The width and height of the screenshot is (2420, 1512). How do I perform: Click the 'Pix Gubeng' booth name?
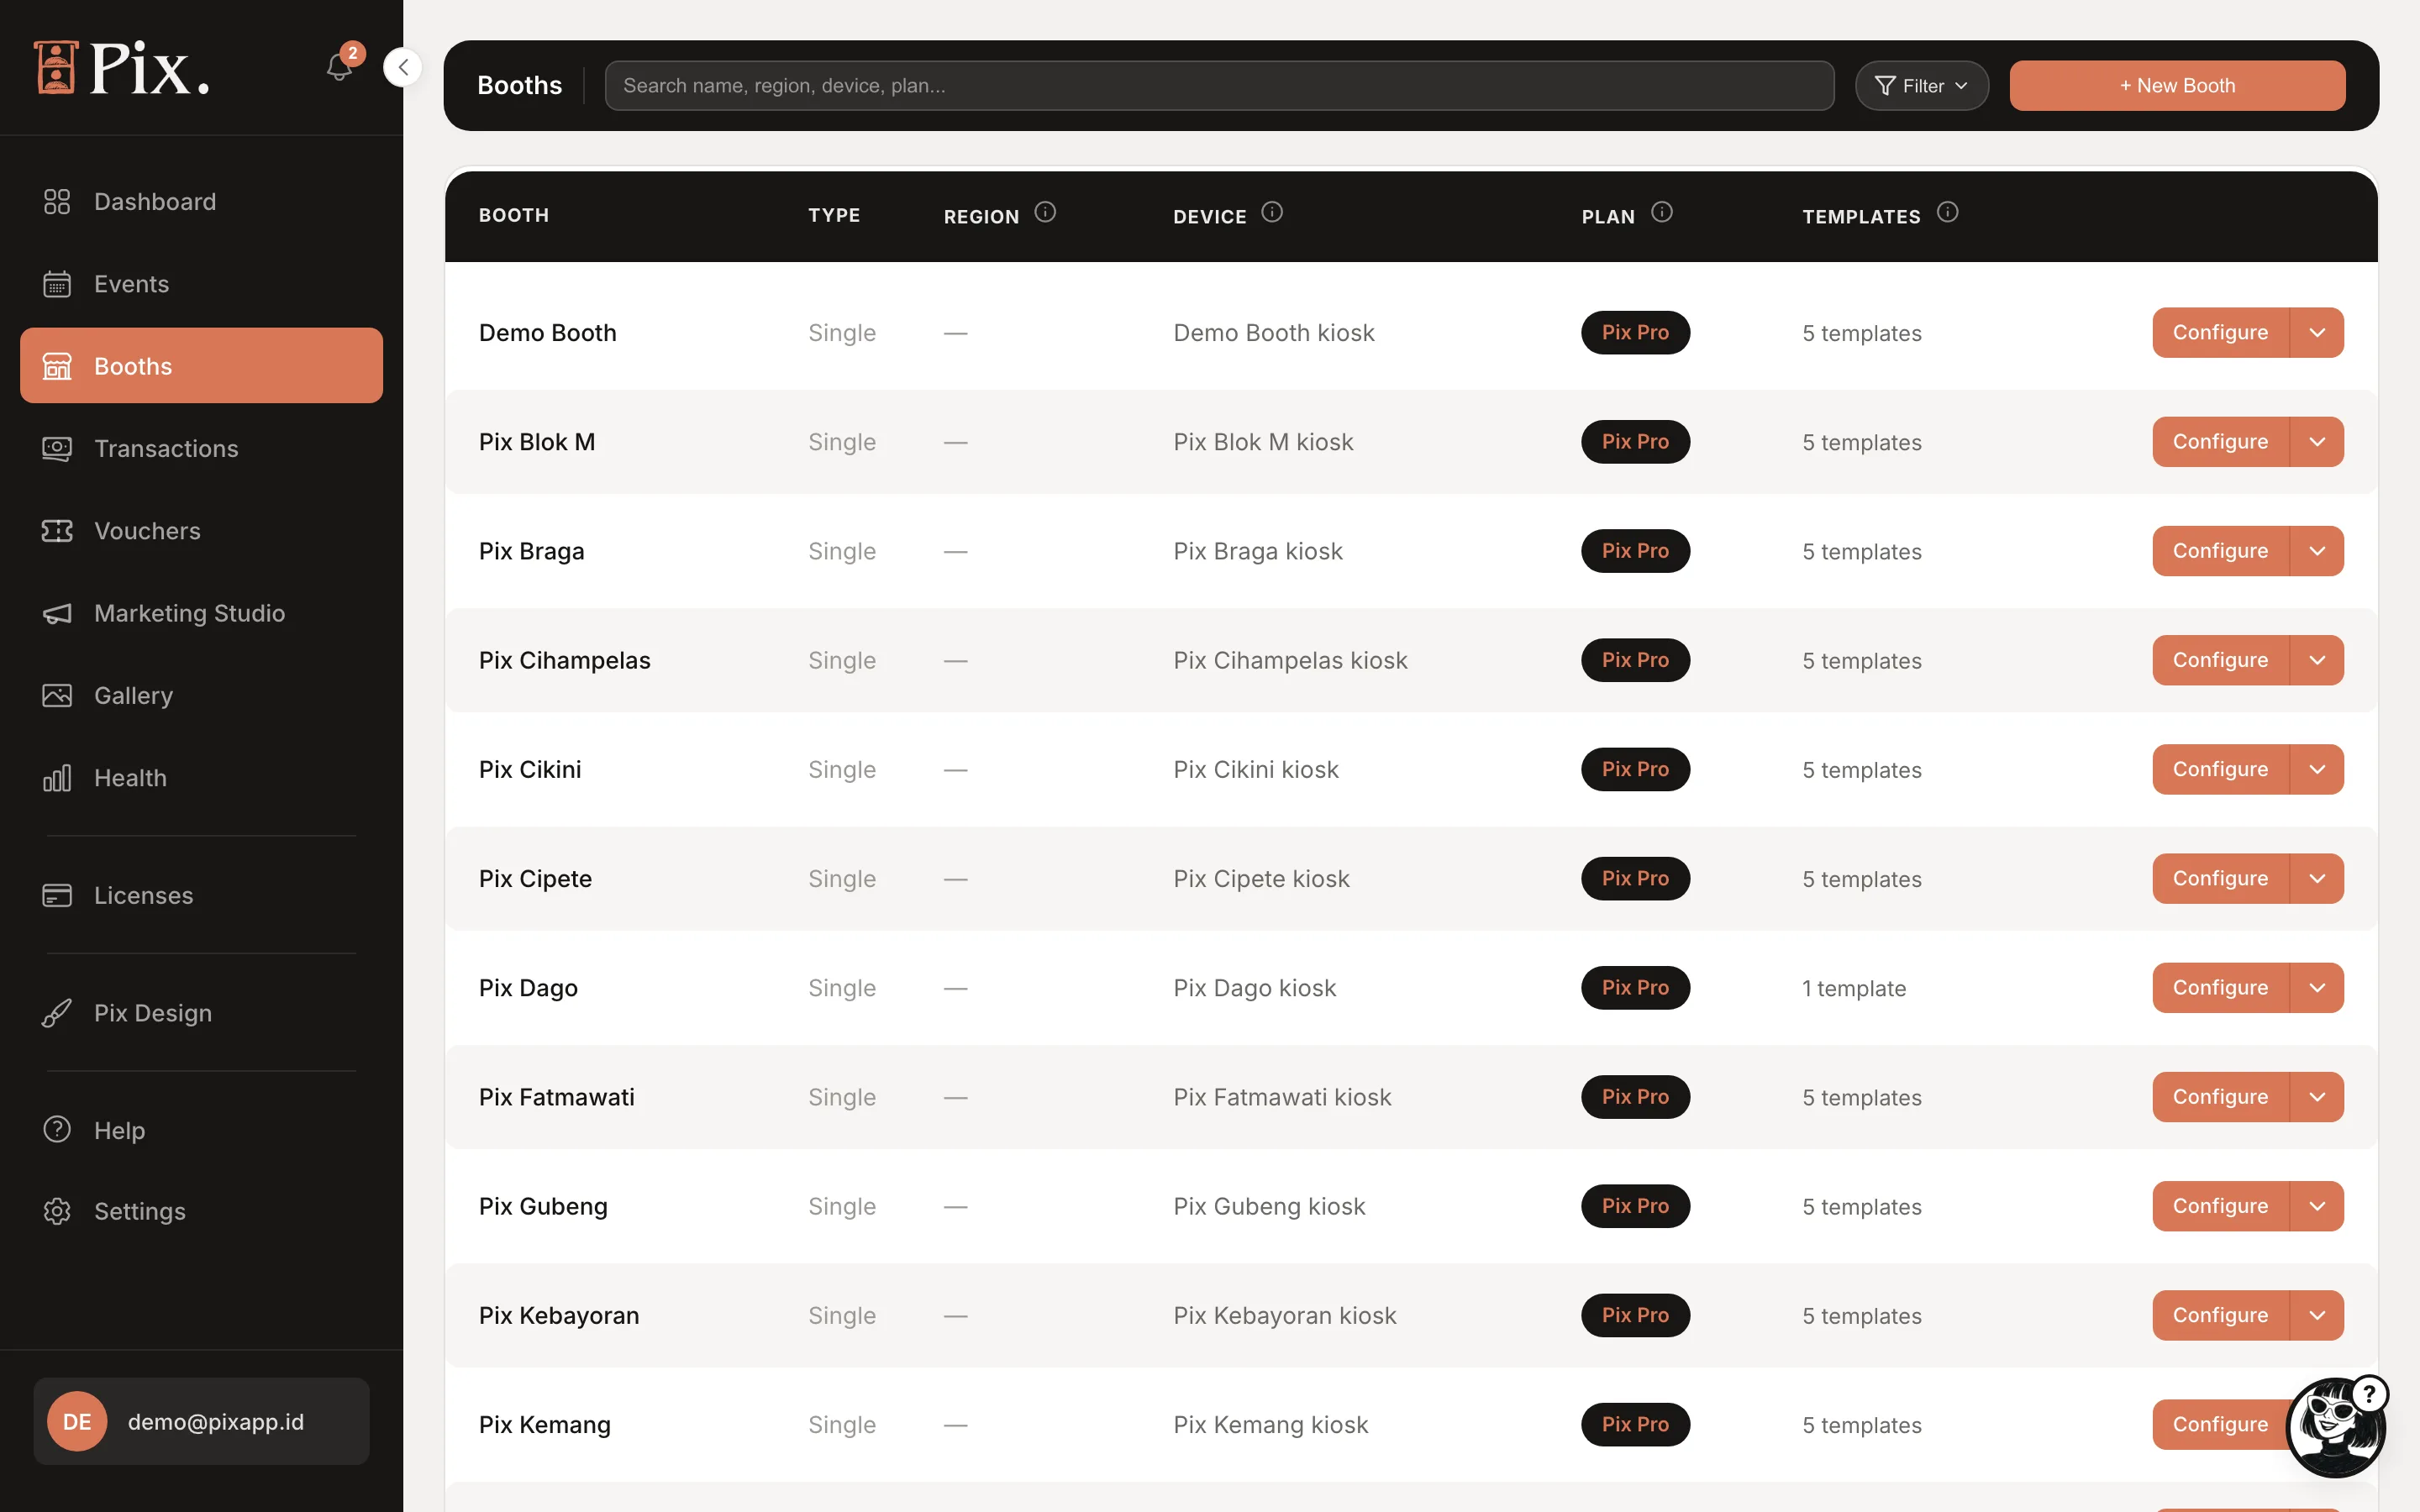[x=543, y=1207]
